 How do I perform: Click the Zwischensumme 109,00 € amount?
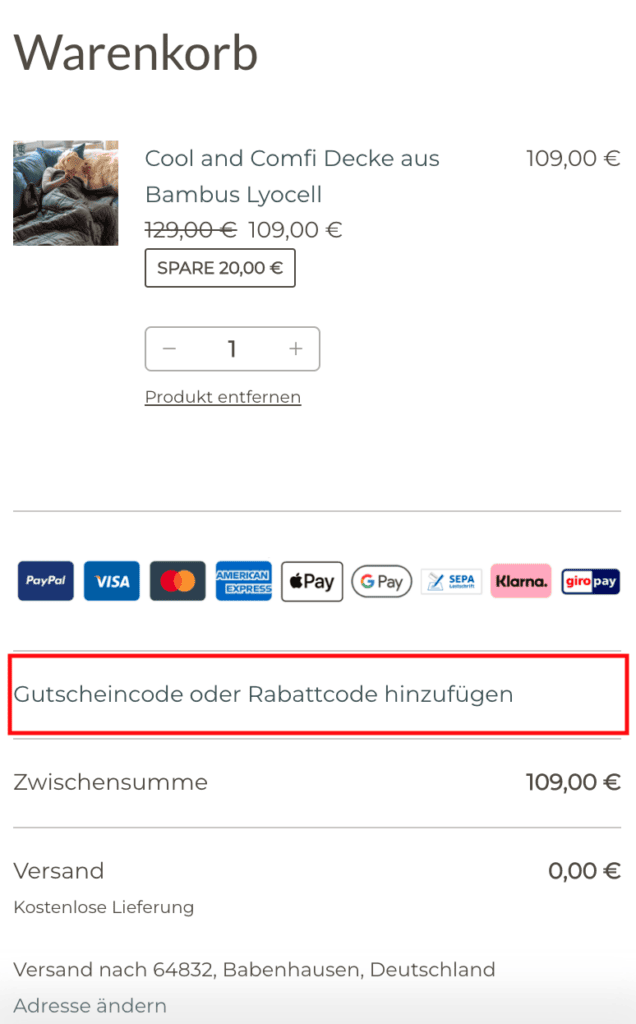573,782
